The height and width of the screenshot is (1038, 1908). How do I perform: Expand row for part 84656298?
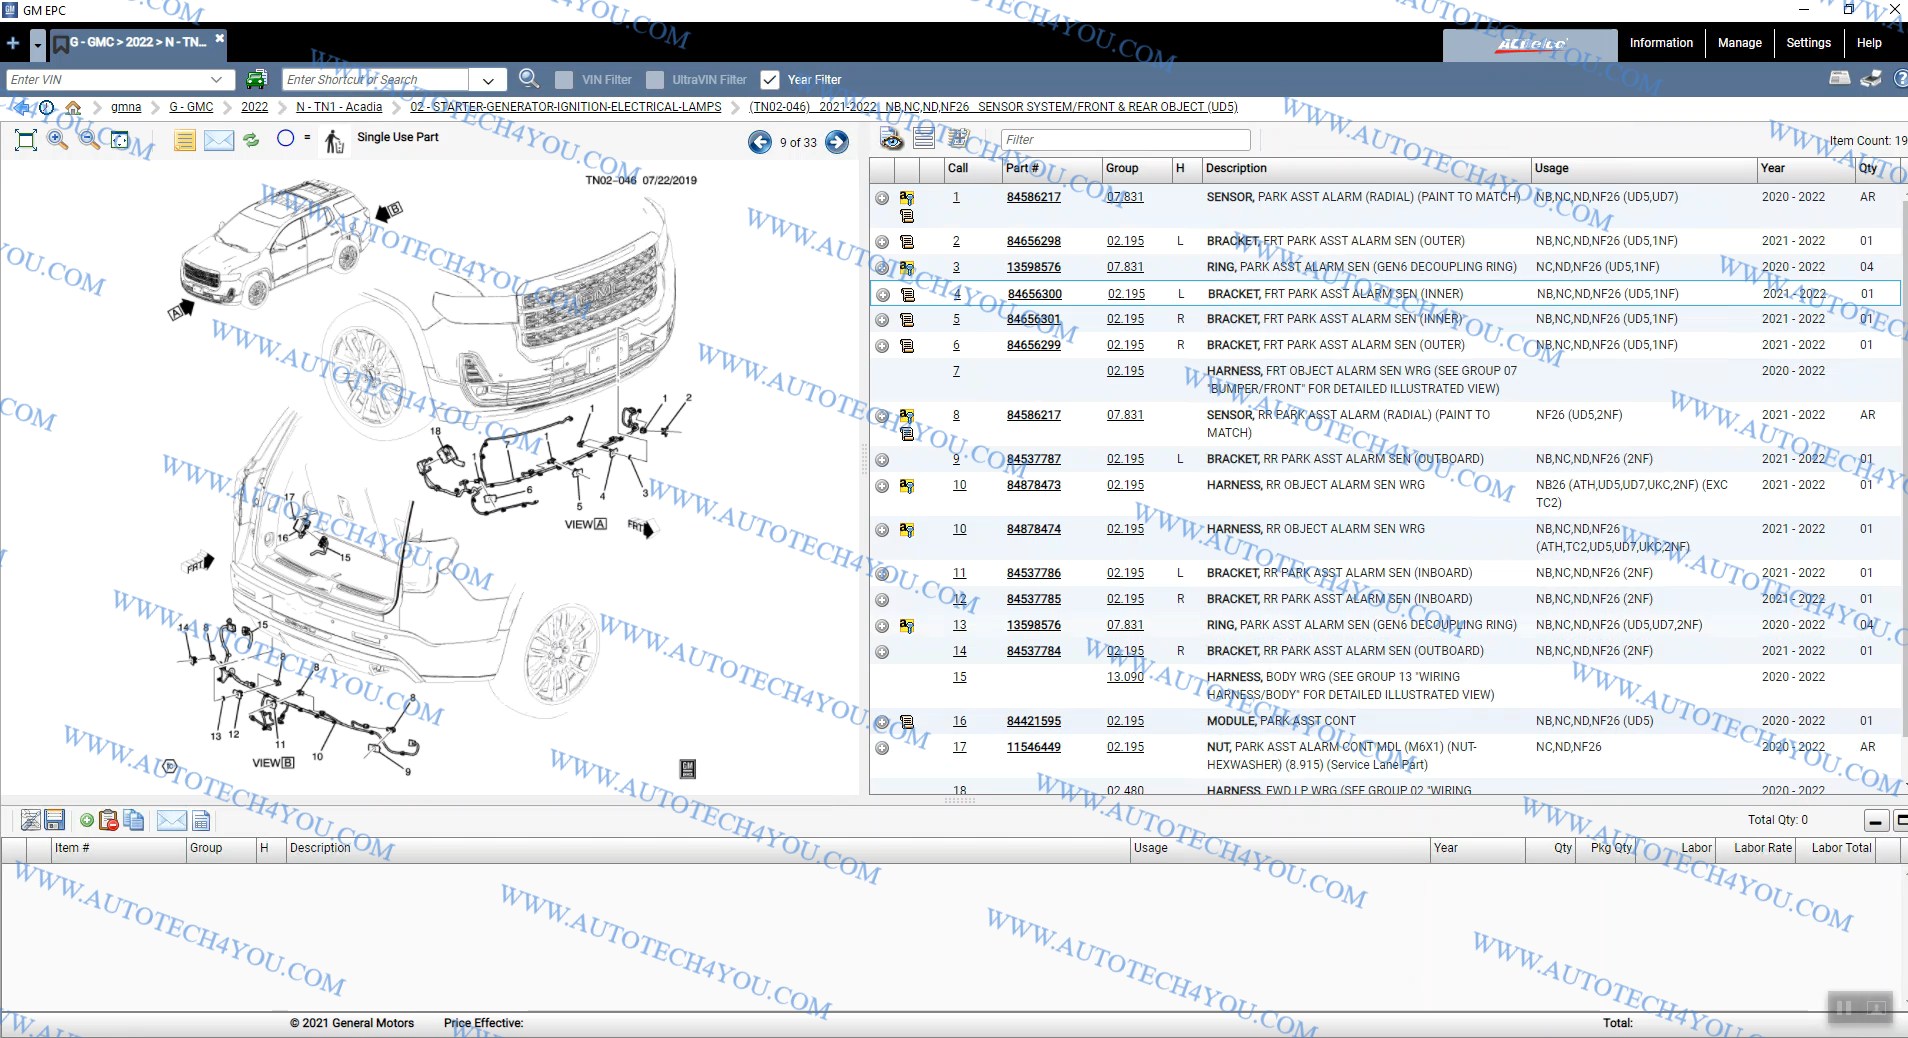(x=882, y=242)
